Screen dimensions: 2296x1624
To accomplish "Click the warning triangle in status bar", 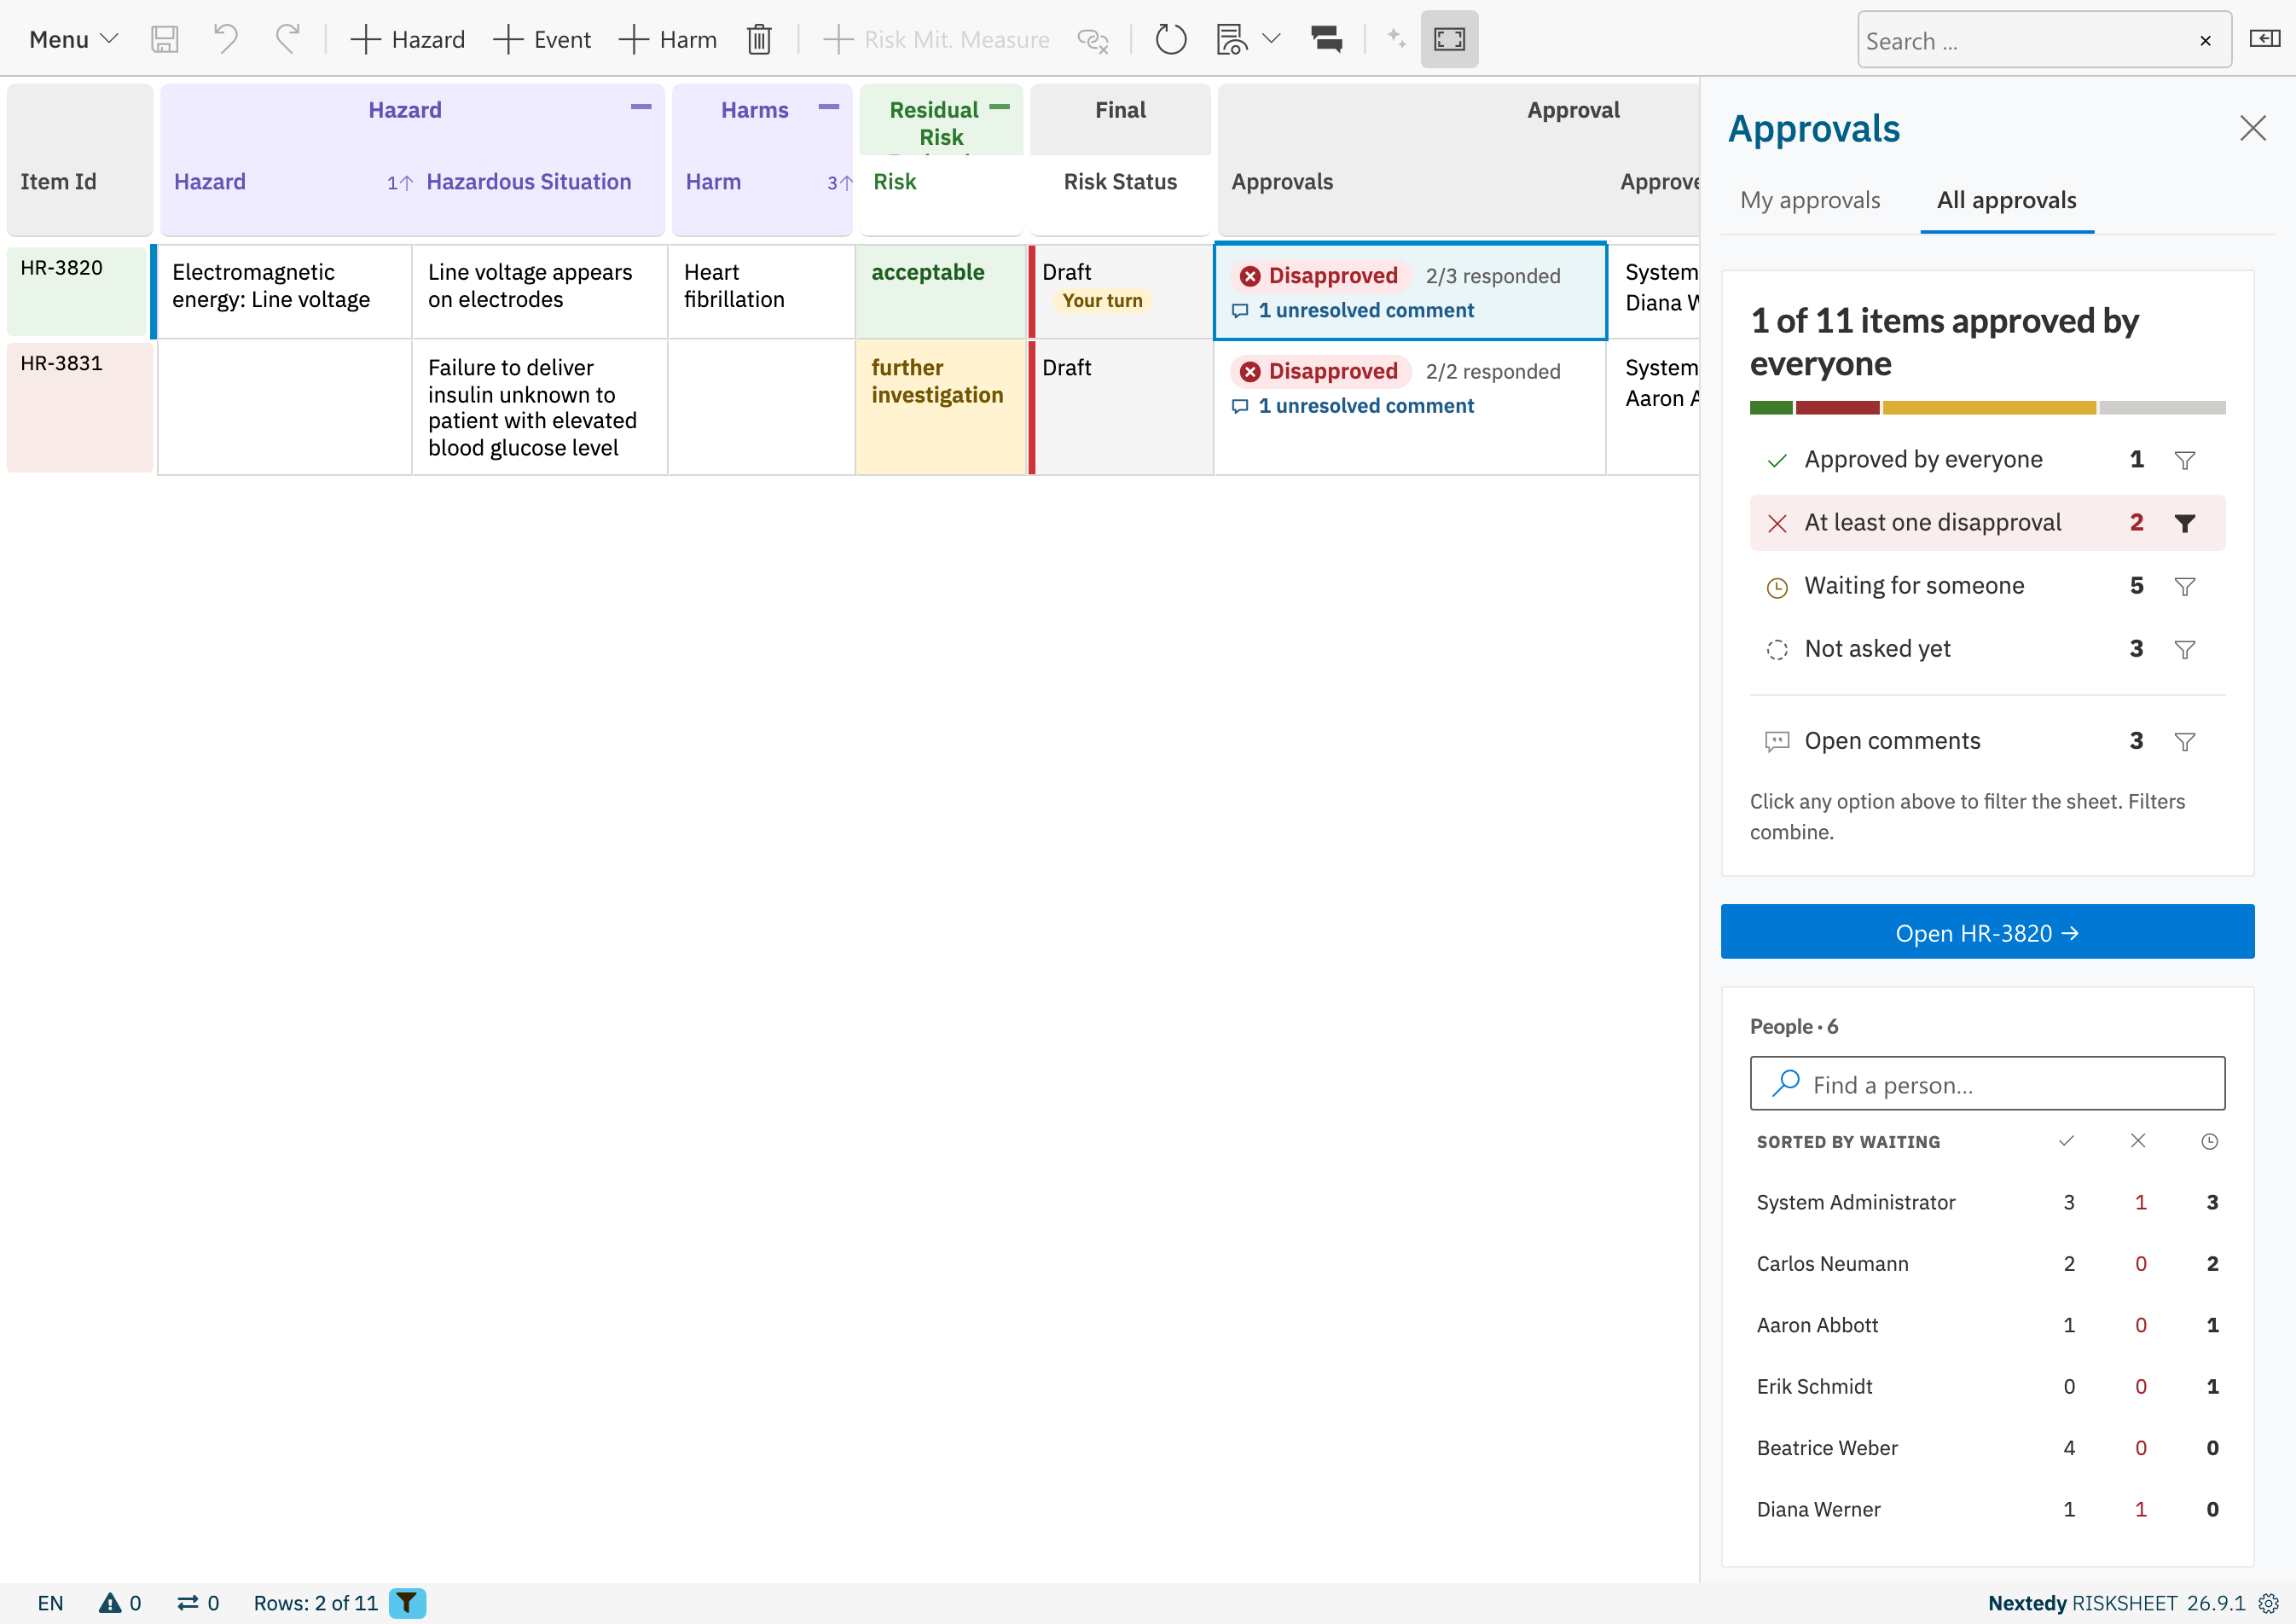I will 110,1603.
